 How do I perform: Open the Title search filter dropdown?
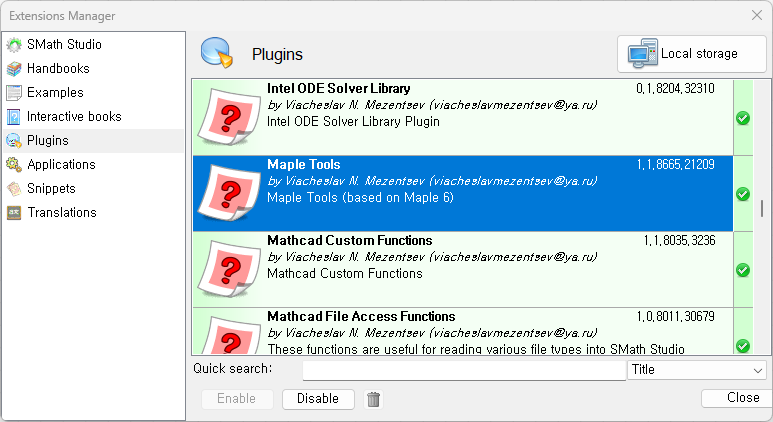(x=697, y=370)
